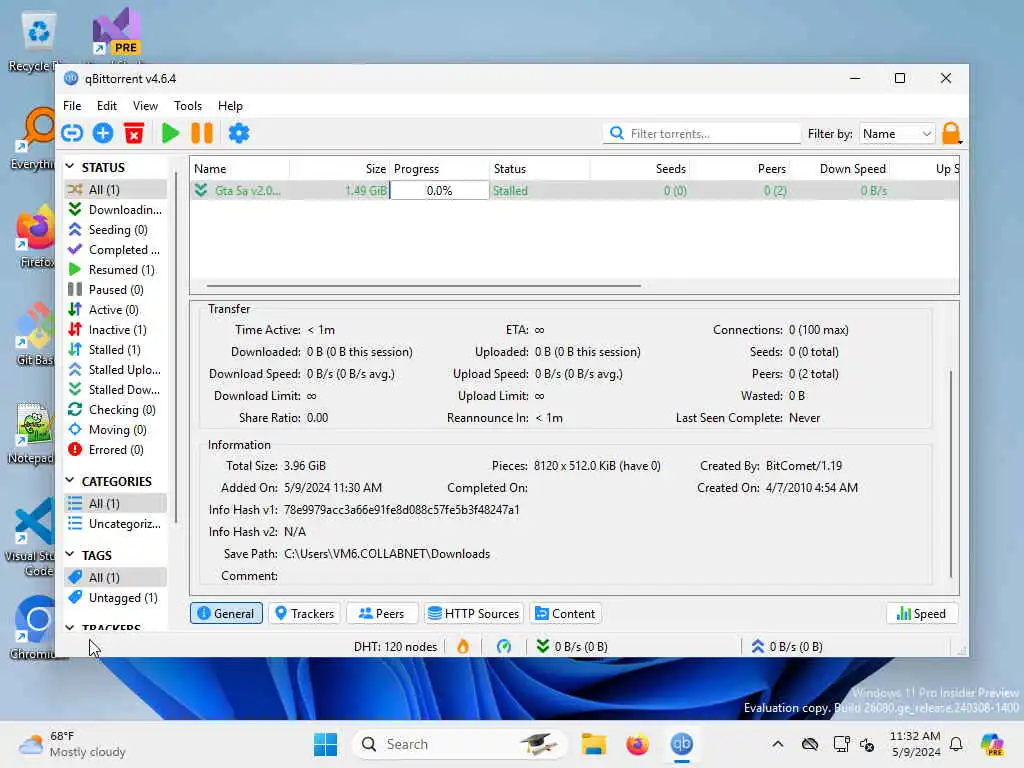The height and width of the screenshot is (768, 1024).
Task: Select All (1) under STATUS
Action: 115,189
